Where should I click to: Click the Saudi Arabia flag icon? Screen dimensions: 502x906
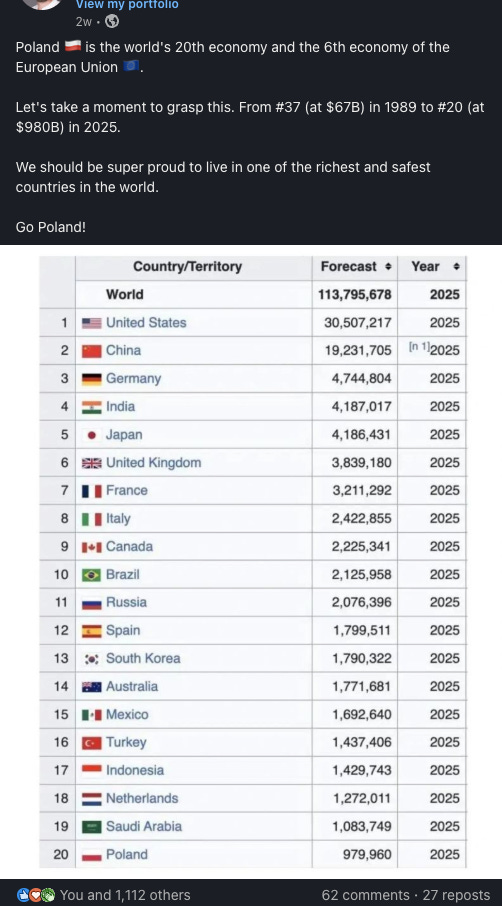91,827
